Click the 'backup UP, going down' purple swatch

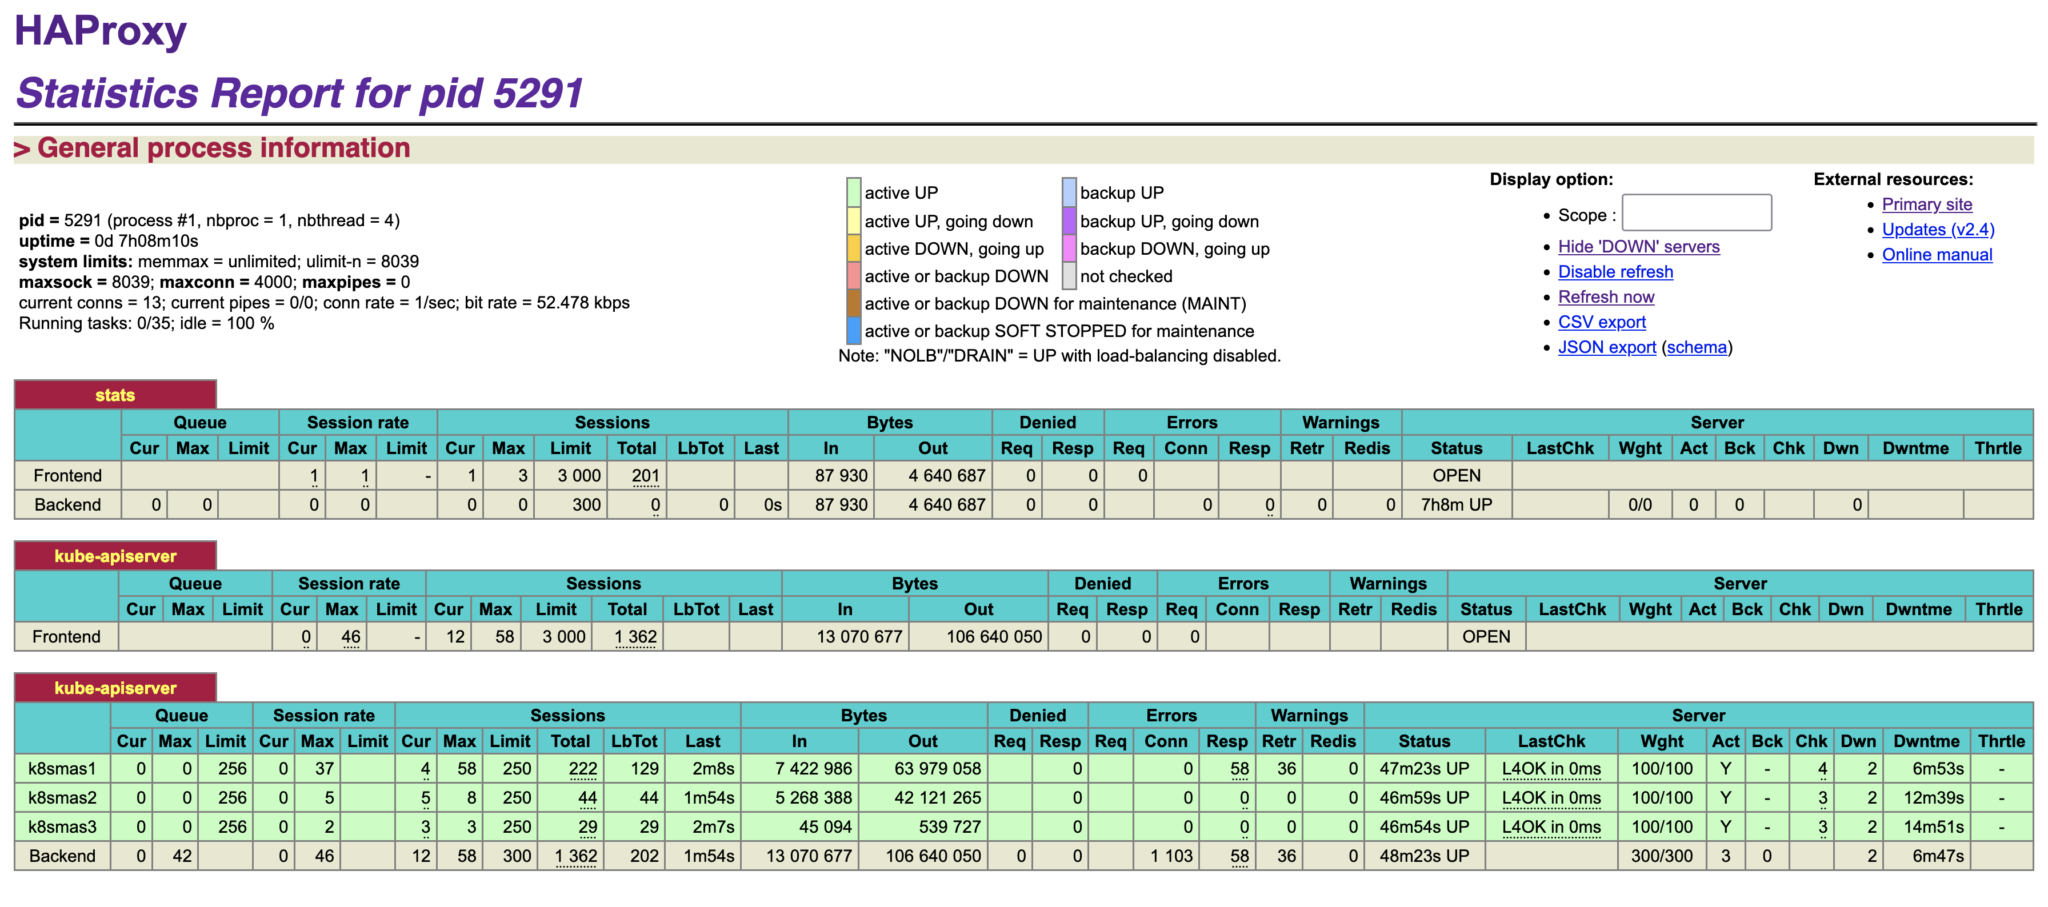[x=1069, y=220]
